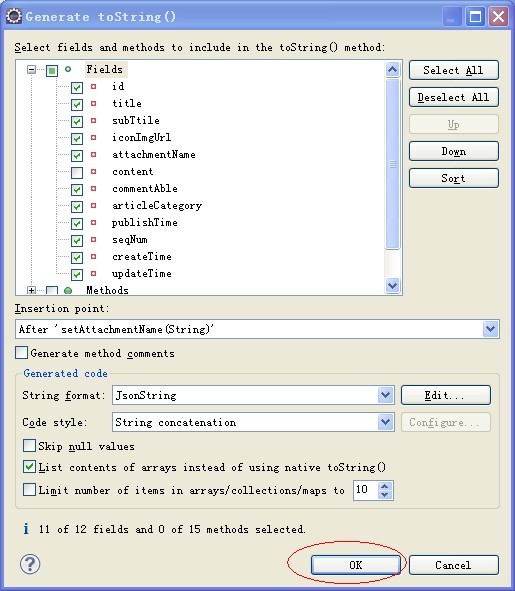Enable Limit number of items checkbox
The height and width of the screenshot is (591, 515).
pos(29,490)
